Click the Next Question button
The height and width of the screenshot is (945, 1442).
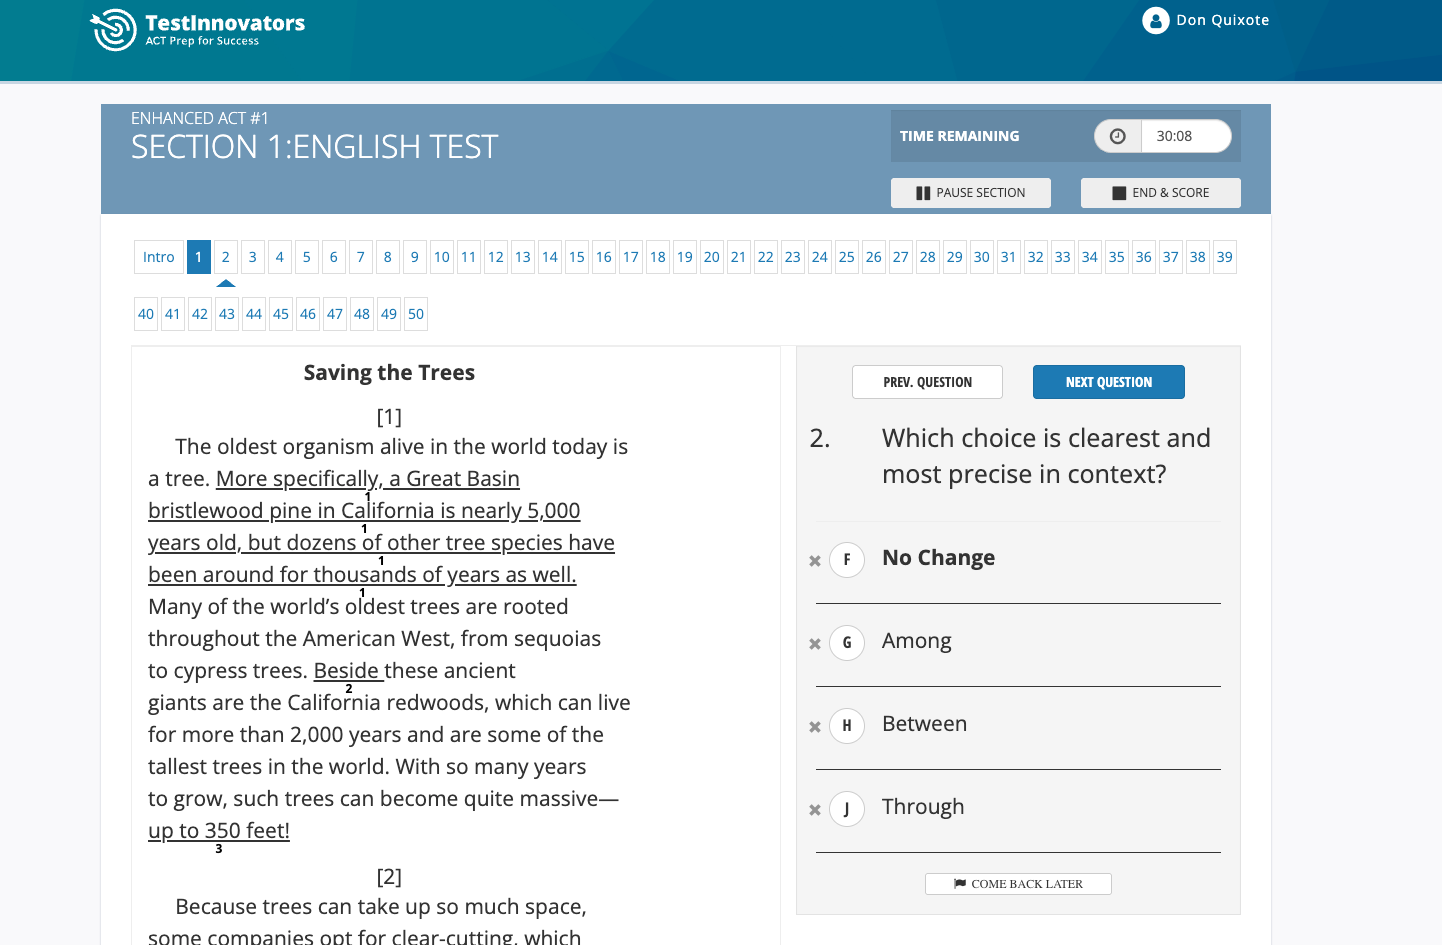click(1108, 381)
